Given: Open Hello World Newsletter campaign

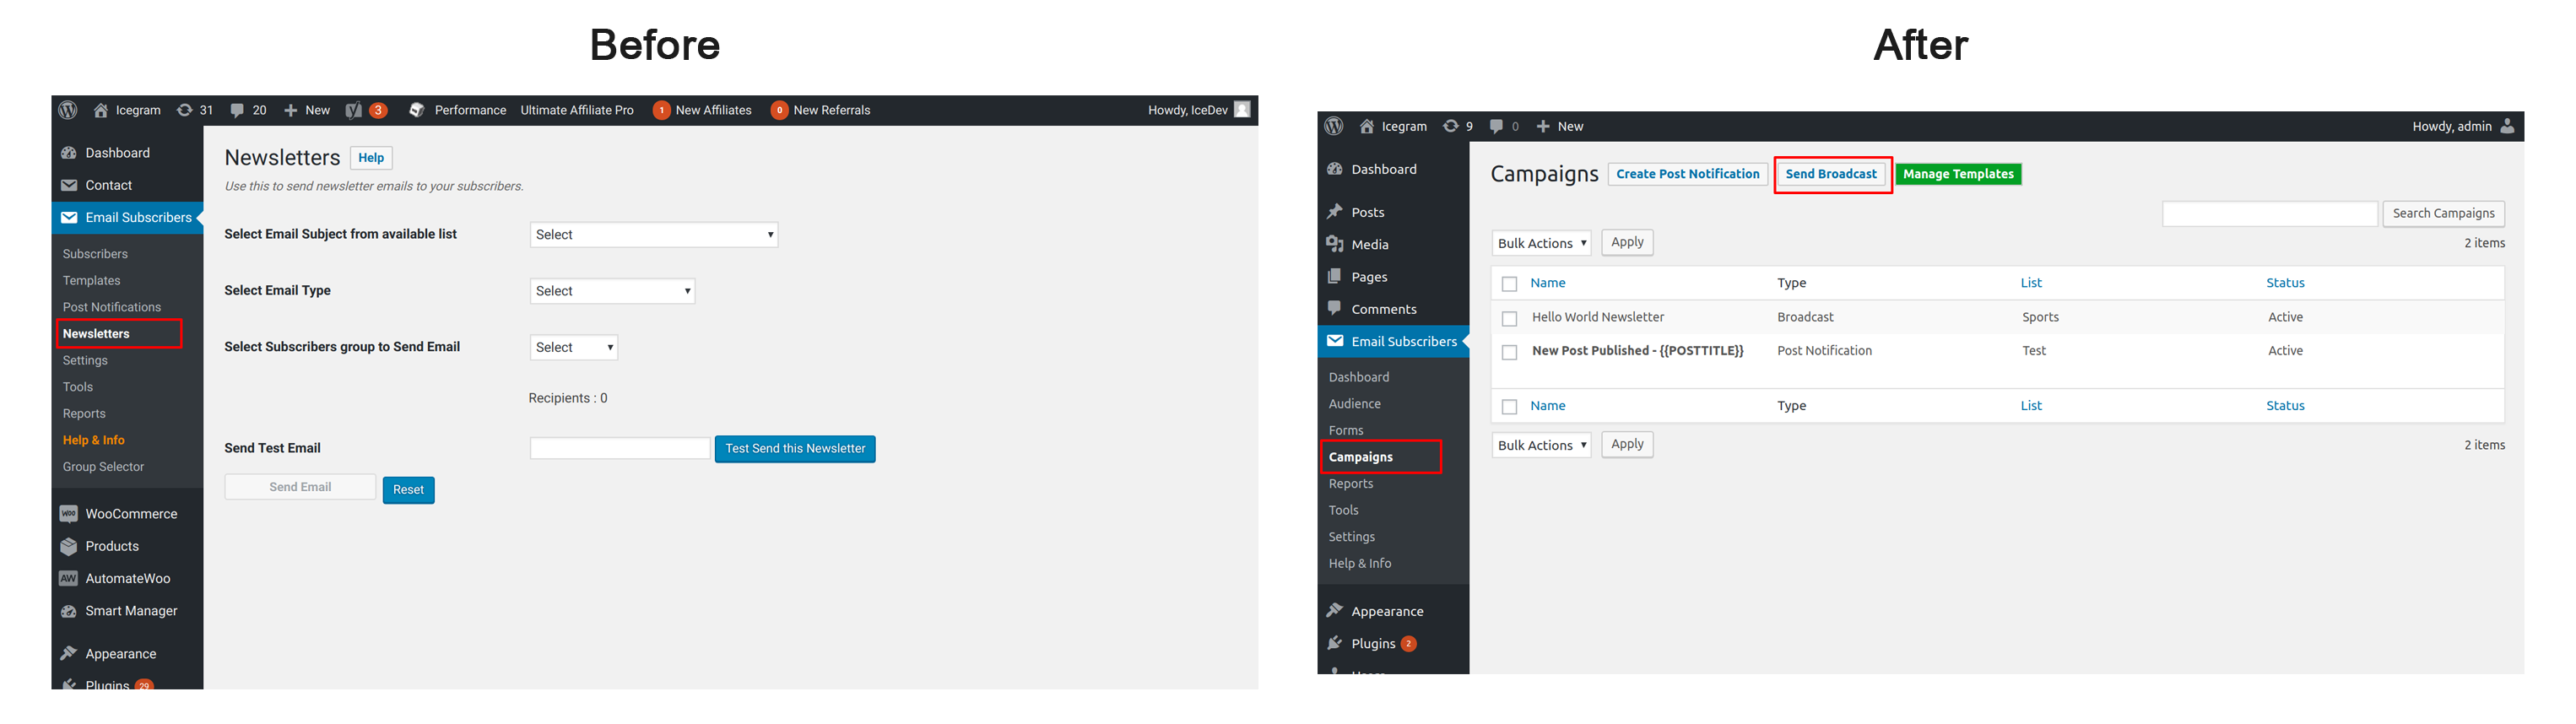Looking at the screenshot, I should 1597,317.
